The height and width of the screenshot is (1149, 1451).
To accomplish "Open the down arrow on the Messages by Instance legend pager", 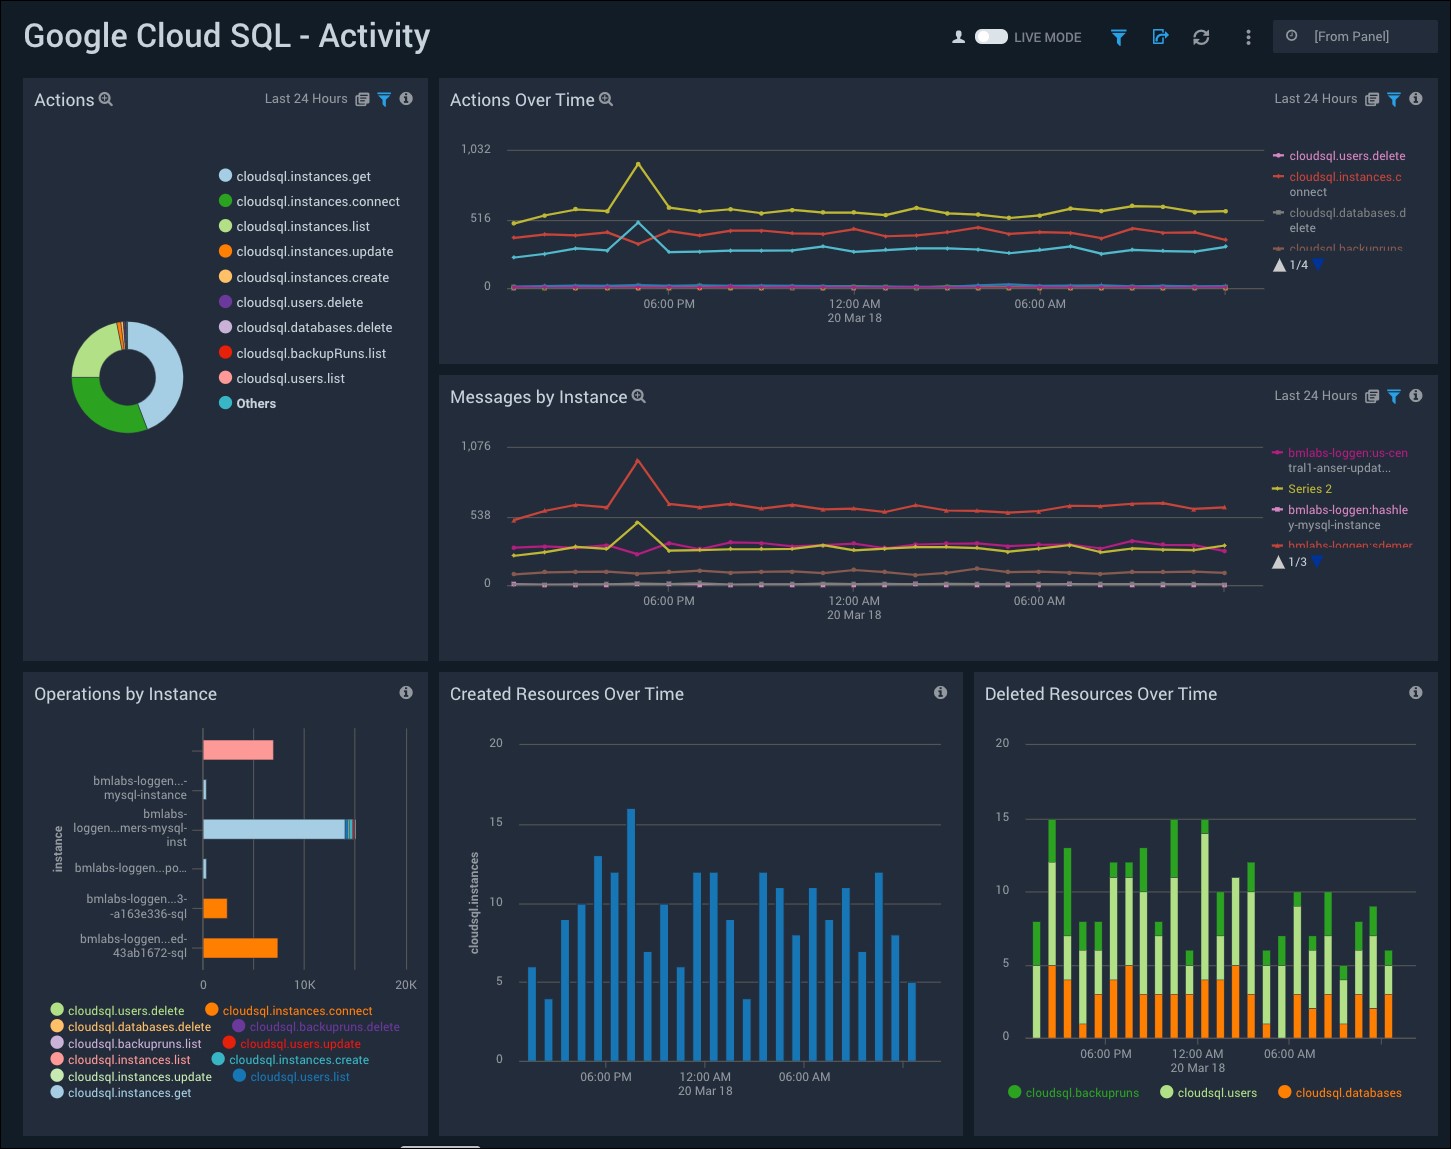I will tap(1319, 562).
